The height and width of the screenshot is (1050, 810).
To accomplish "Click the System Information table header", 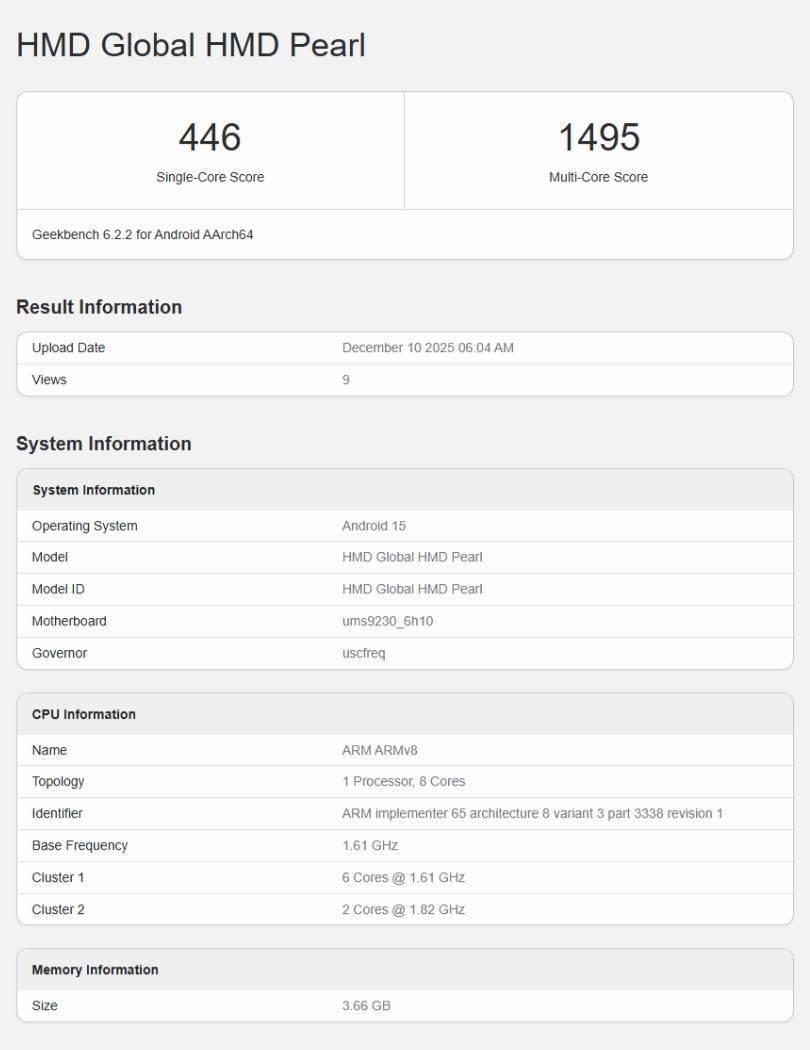I will coord(94,490).
